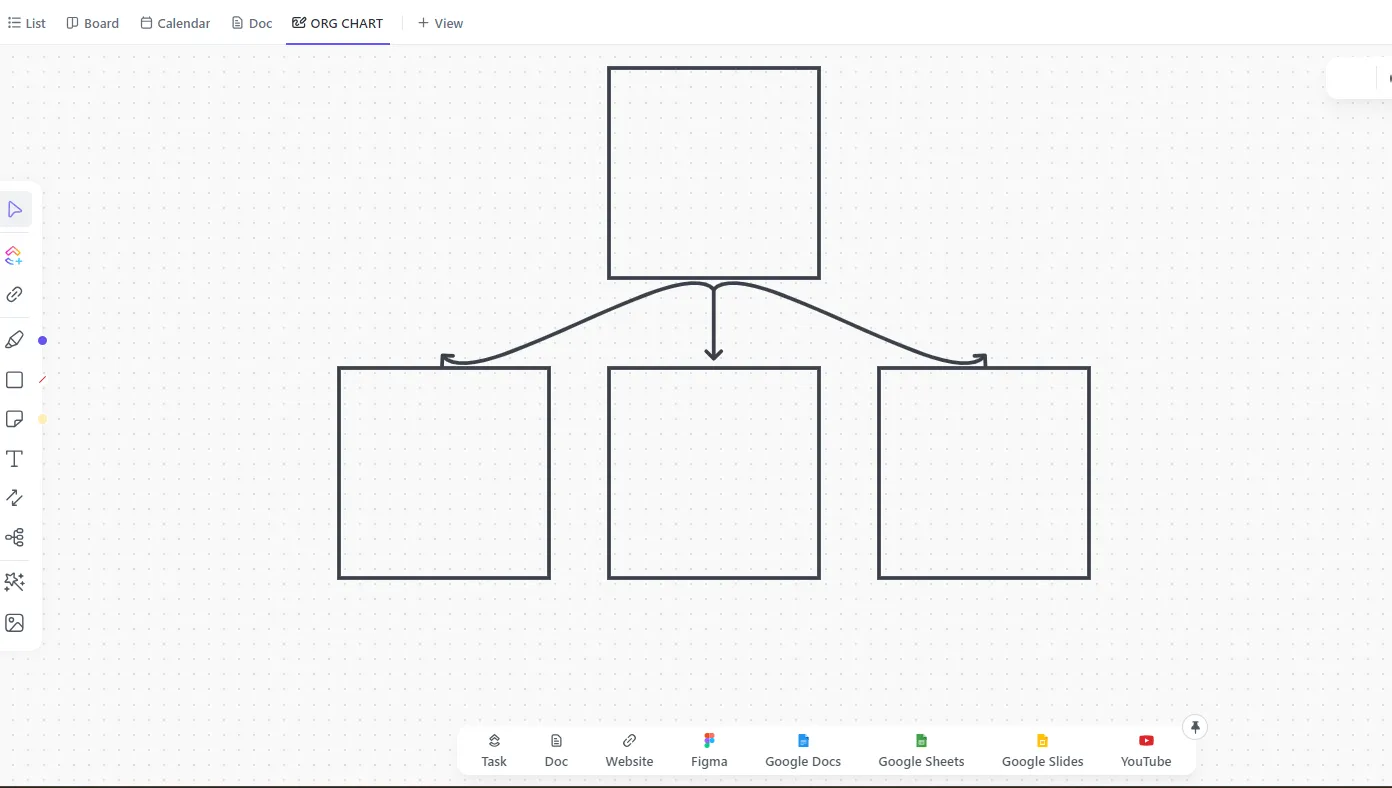Image resolution: width=1392 pixels, height=788 pixels.
Task: Select the pointer selection tool
Action: 15,210
